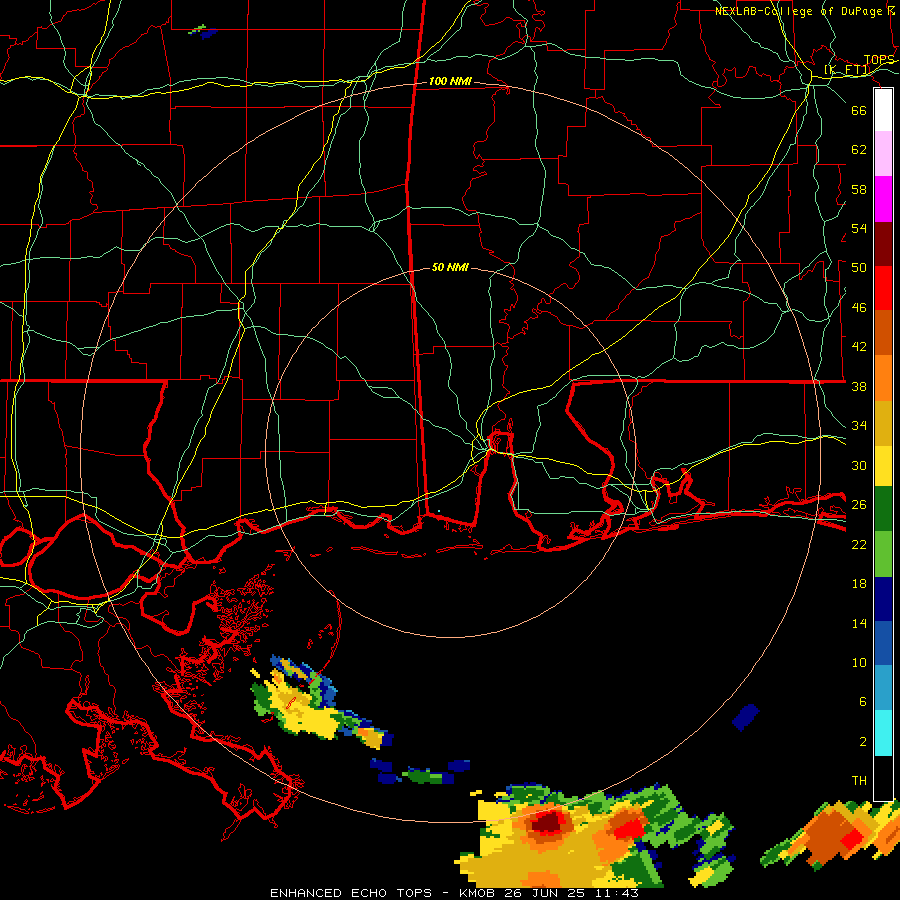Select the maroon legend color block

pyautogui.click(x=883, y=244)
